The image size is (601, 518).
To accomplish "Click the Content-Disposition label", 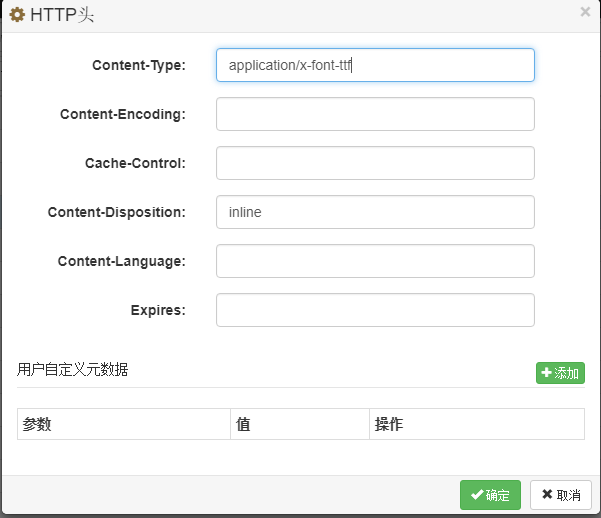I will click(116, 212).
